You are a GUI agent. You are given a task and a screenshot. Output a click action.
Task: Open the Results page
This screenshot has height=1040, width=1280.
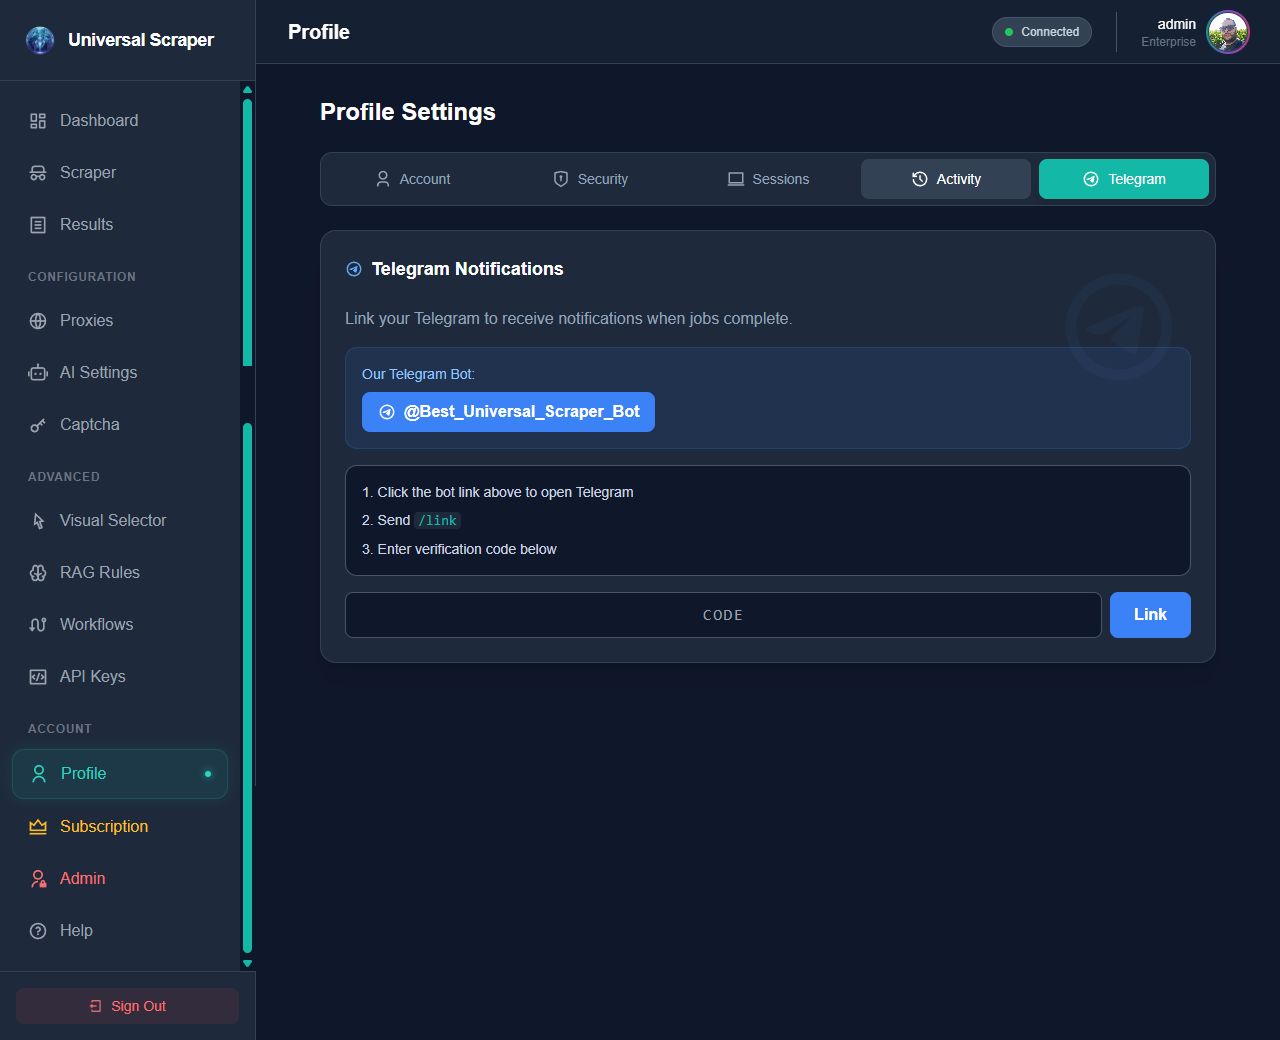[120, 224]
